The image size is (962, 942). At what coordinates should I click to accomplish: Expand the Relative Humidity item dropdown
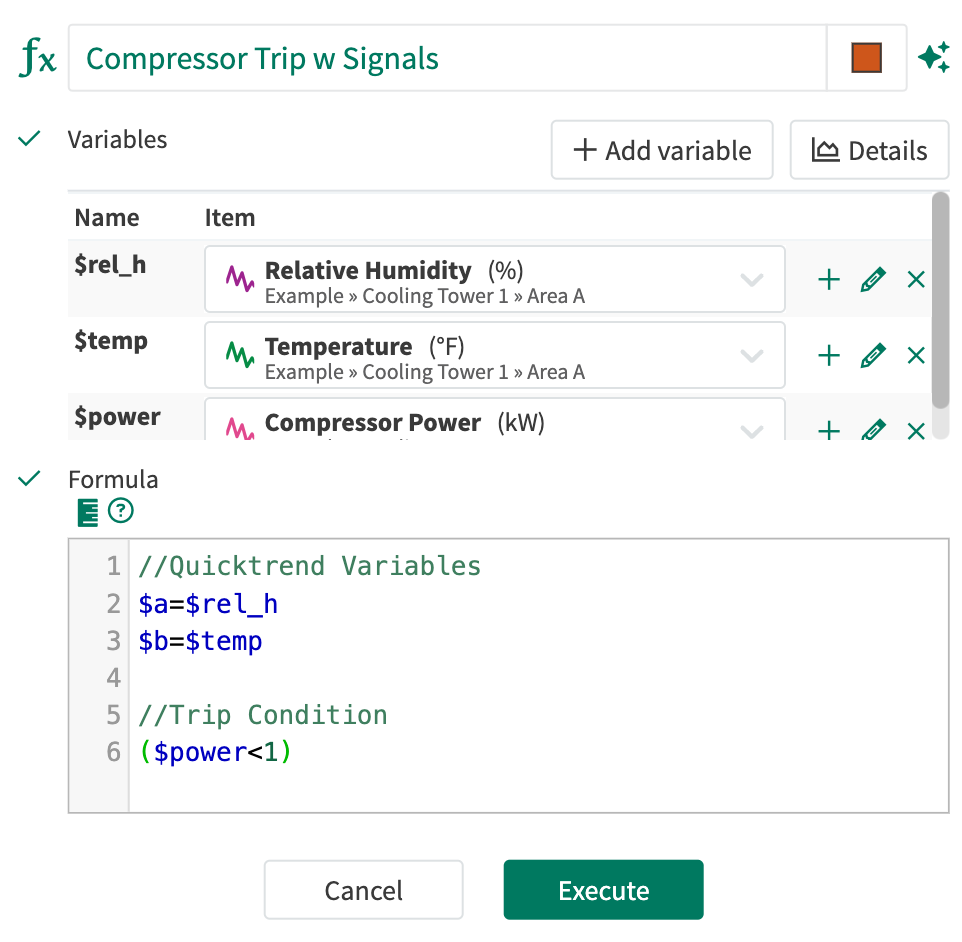[x=752, y=280]
